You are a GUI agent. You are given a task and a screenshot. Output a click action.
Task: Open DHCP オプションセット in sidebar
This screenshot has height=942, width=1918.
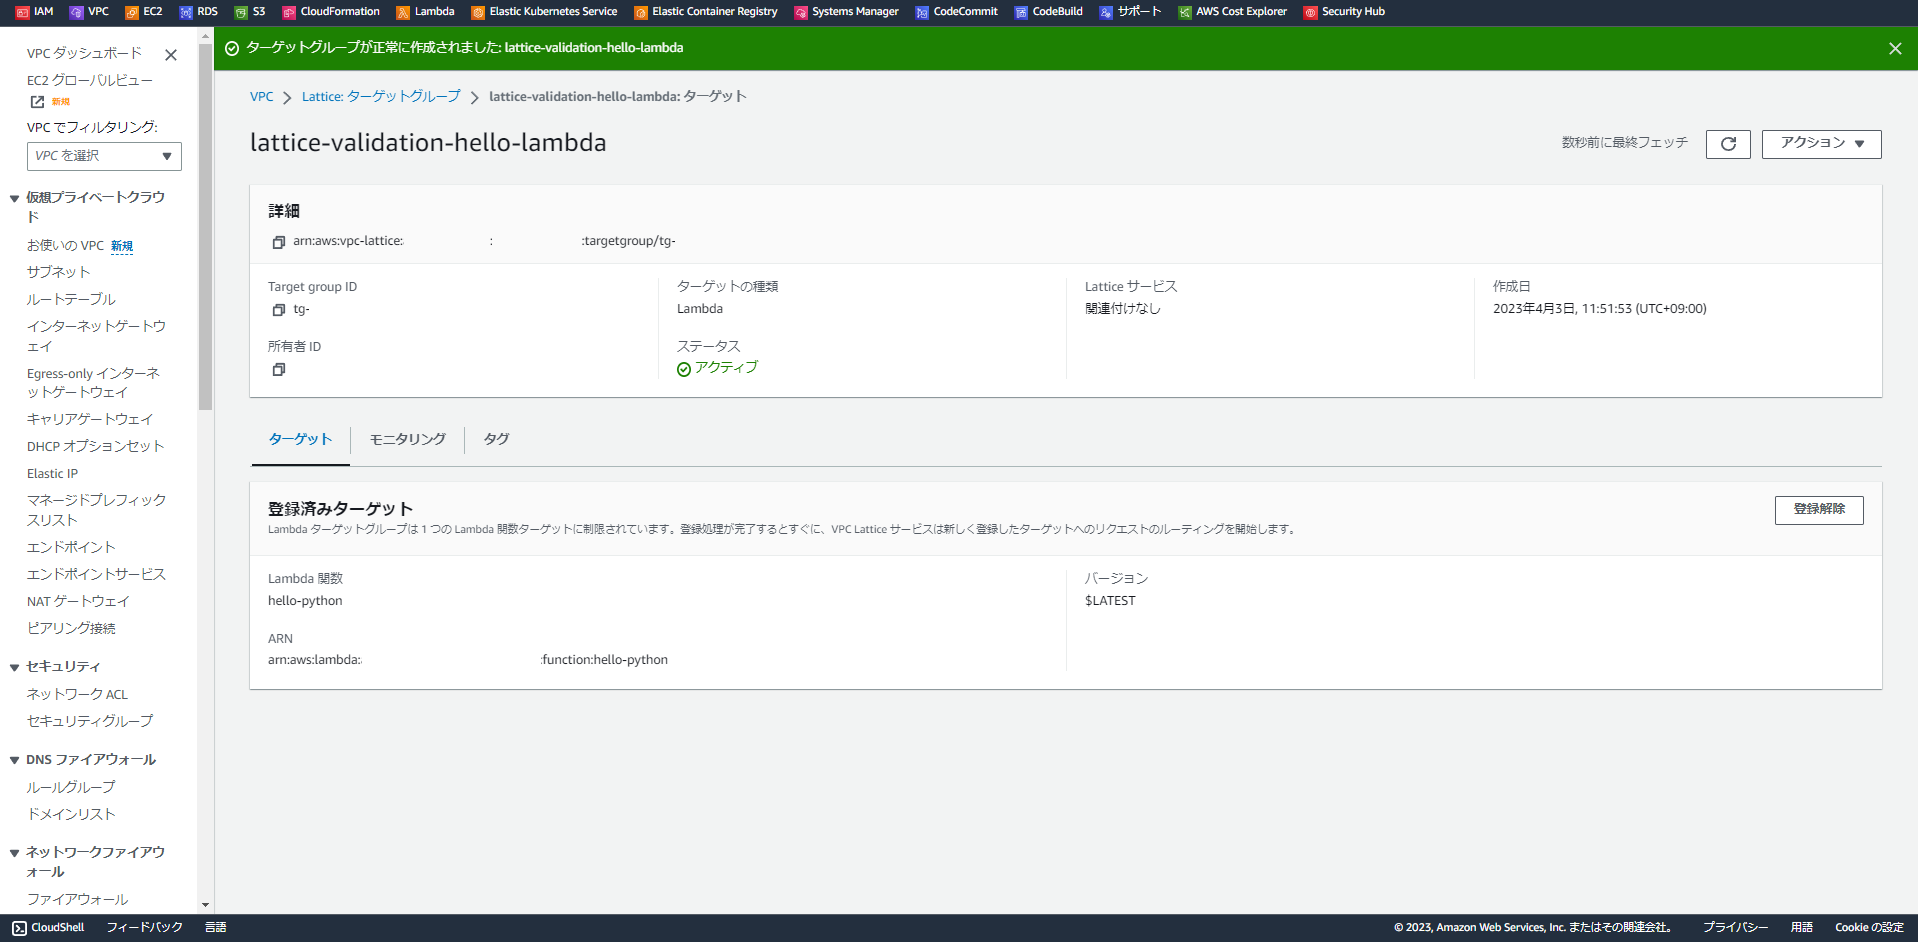click(95, 447)
